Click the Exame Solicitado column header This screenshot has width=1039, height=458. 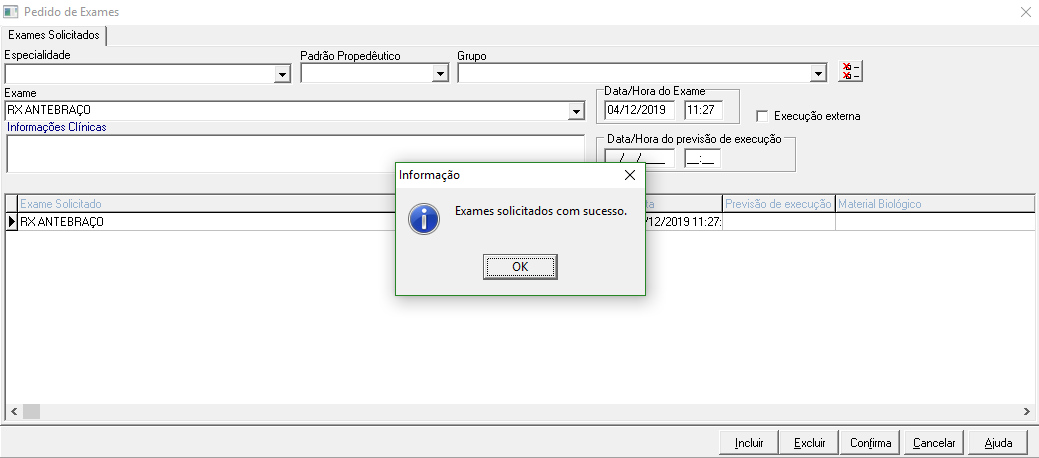click(206, 203)
